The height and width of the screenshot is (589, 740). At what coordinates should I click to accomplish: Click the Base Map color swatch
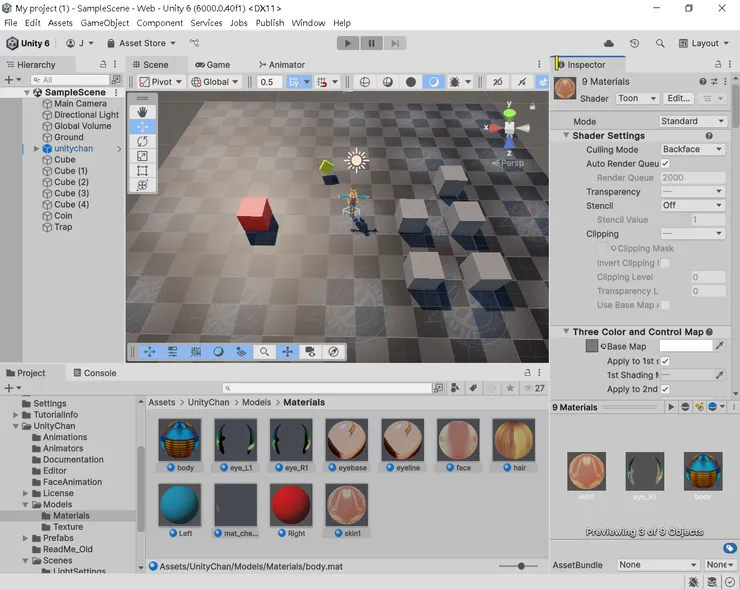tap(685, 346)
